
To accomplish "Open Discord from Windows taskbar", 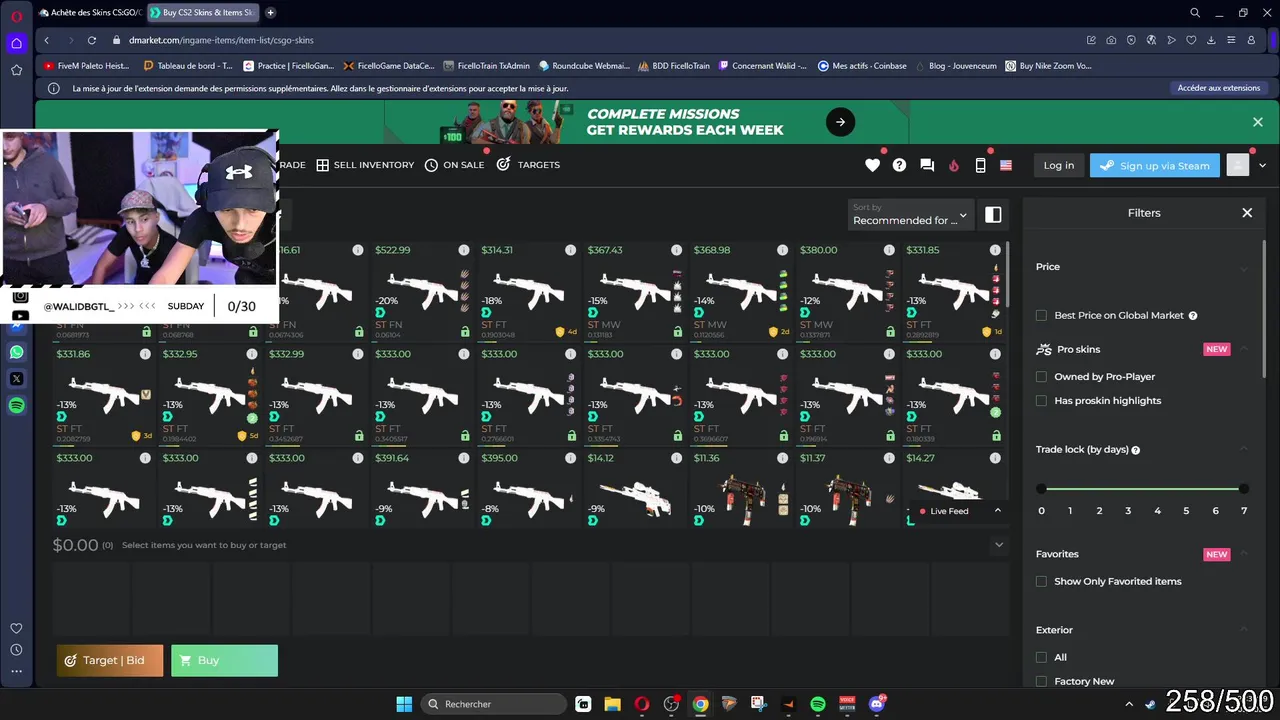I will point(877,704).
